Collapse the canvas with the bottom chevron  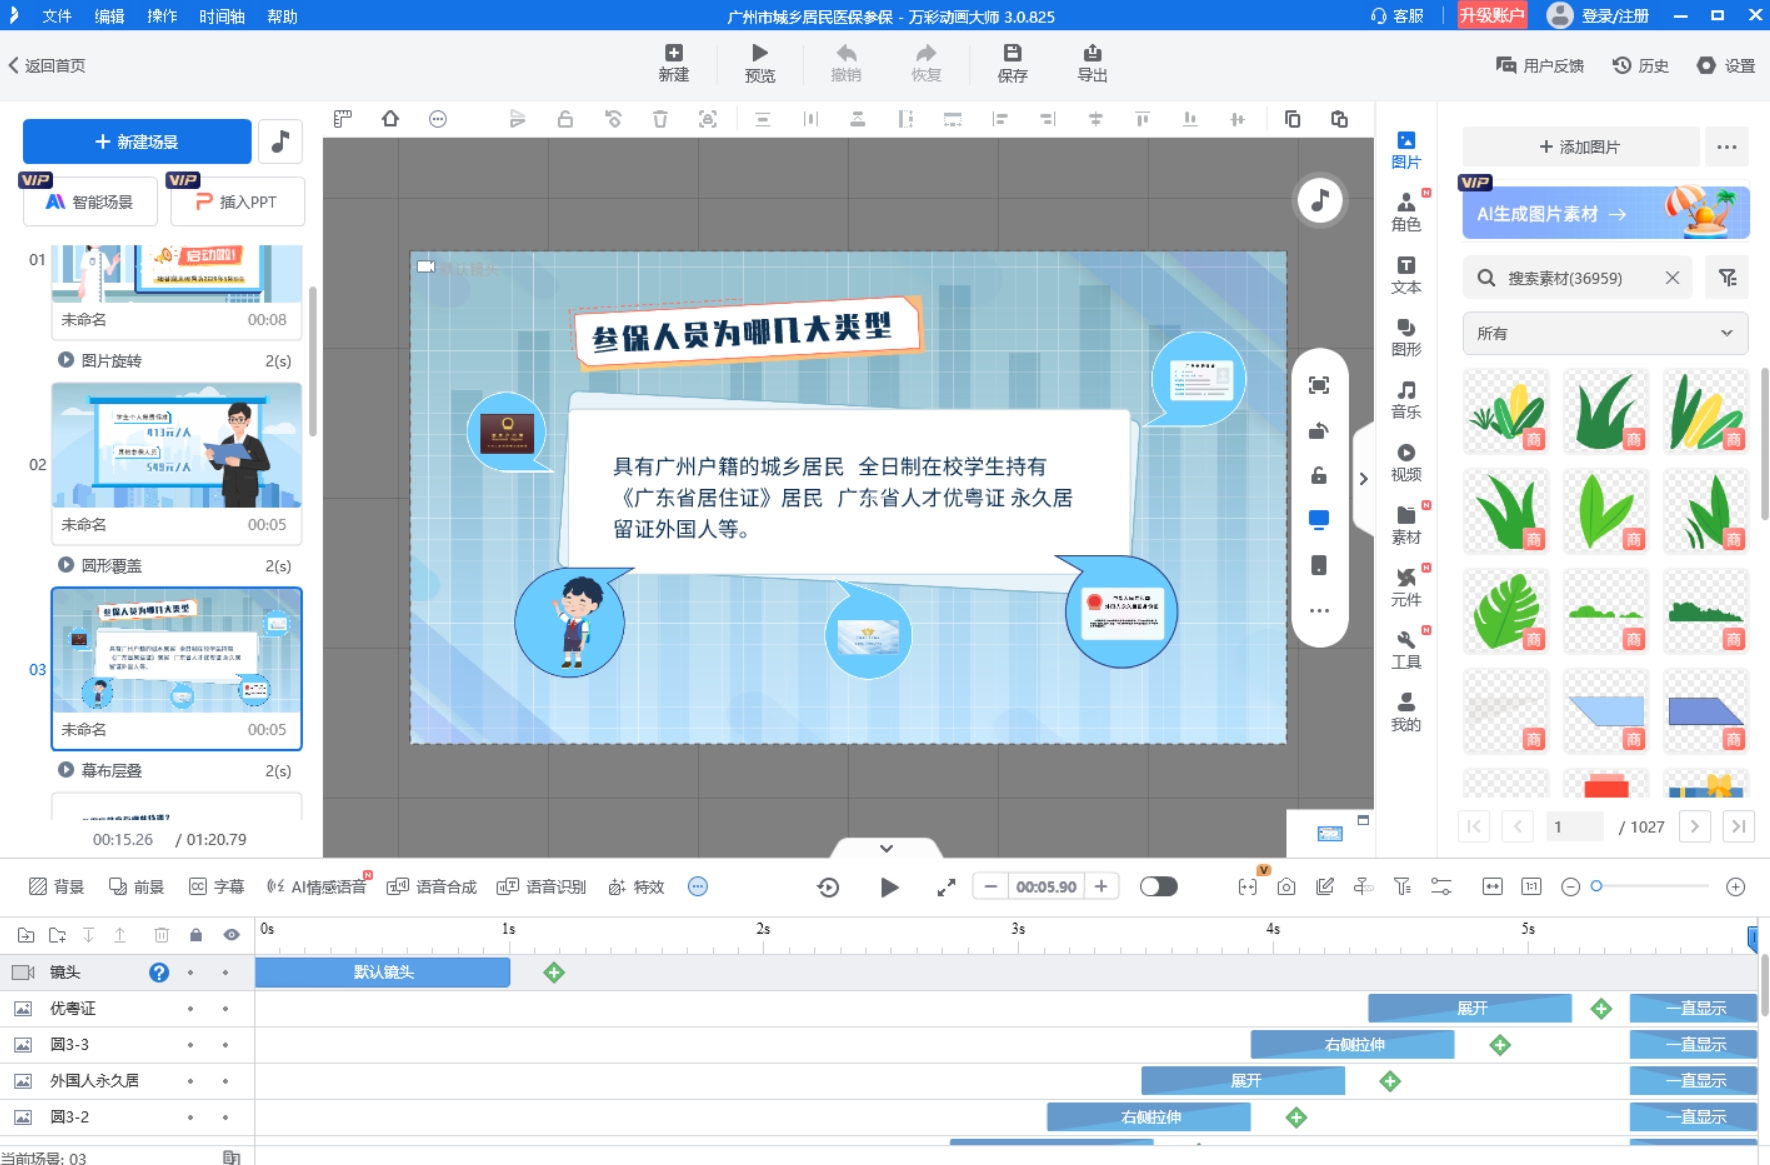click(886, 848)
